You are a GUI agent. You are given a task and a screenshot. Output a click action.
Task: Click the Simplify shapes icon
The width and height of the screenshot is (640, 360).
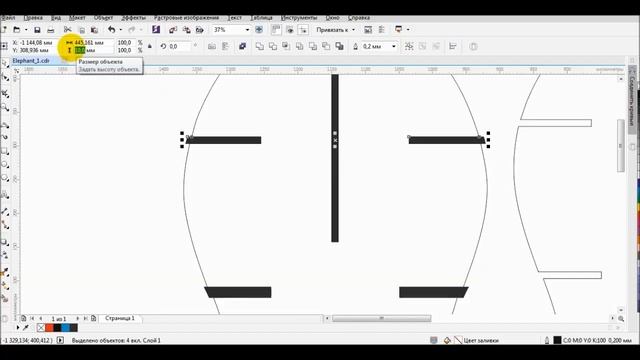click(300, 47)
